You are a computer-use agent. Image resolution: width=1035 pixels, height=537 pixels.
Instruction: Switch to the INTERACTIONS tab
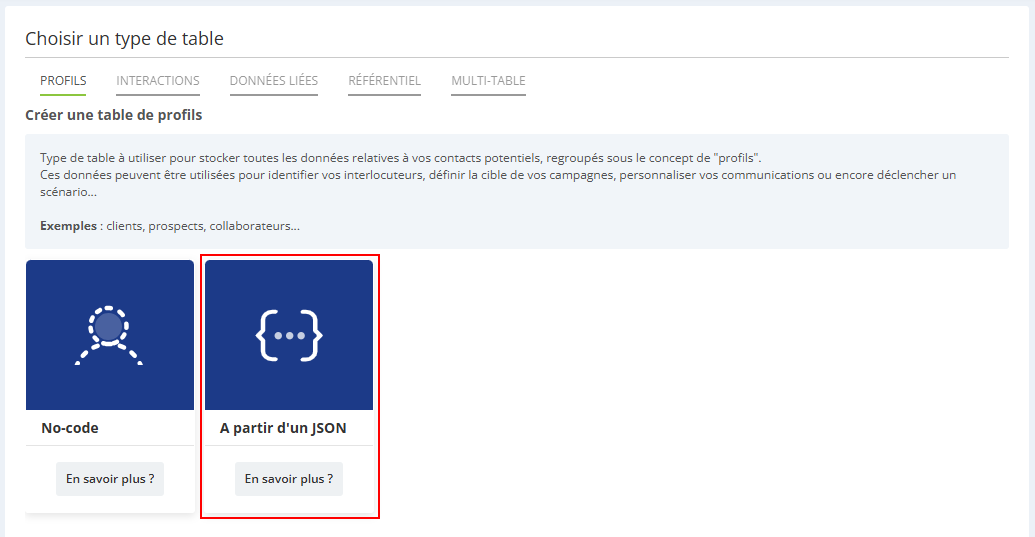[x=158, y=80]
